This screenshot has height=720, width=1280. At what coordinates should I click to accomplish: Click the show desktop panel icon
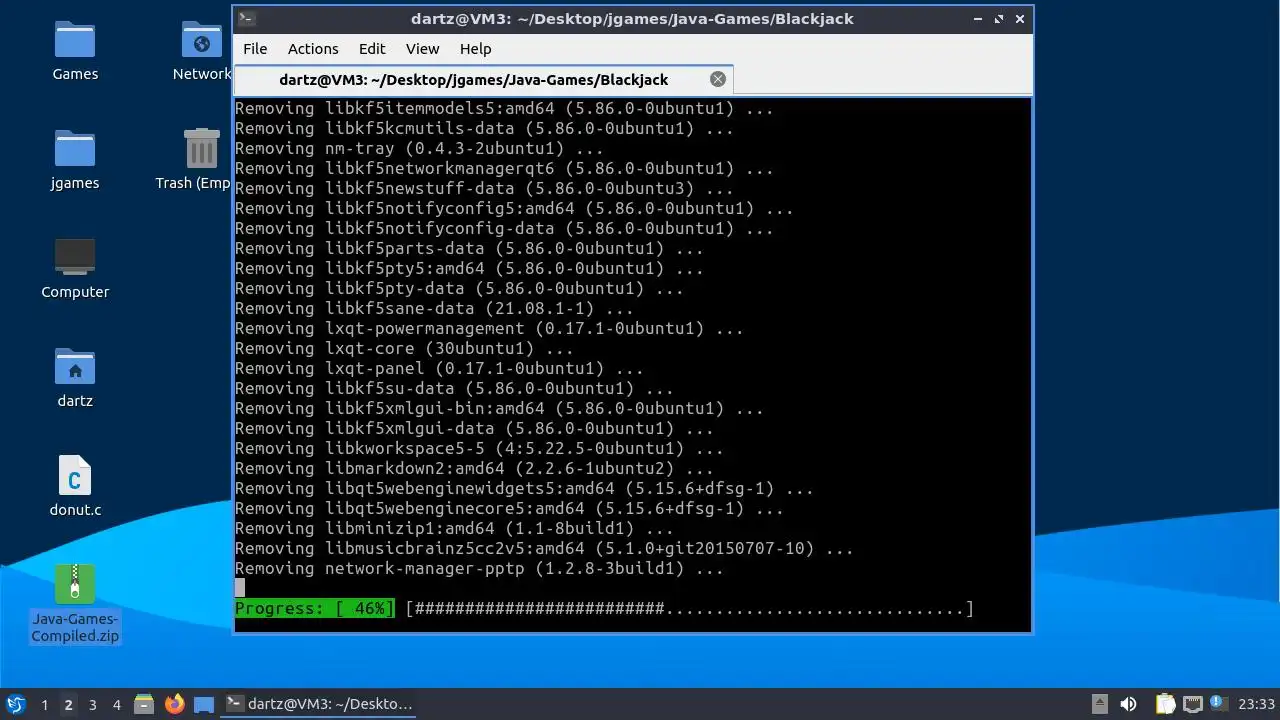tap(204, 704)
